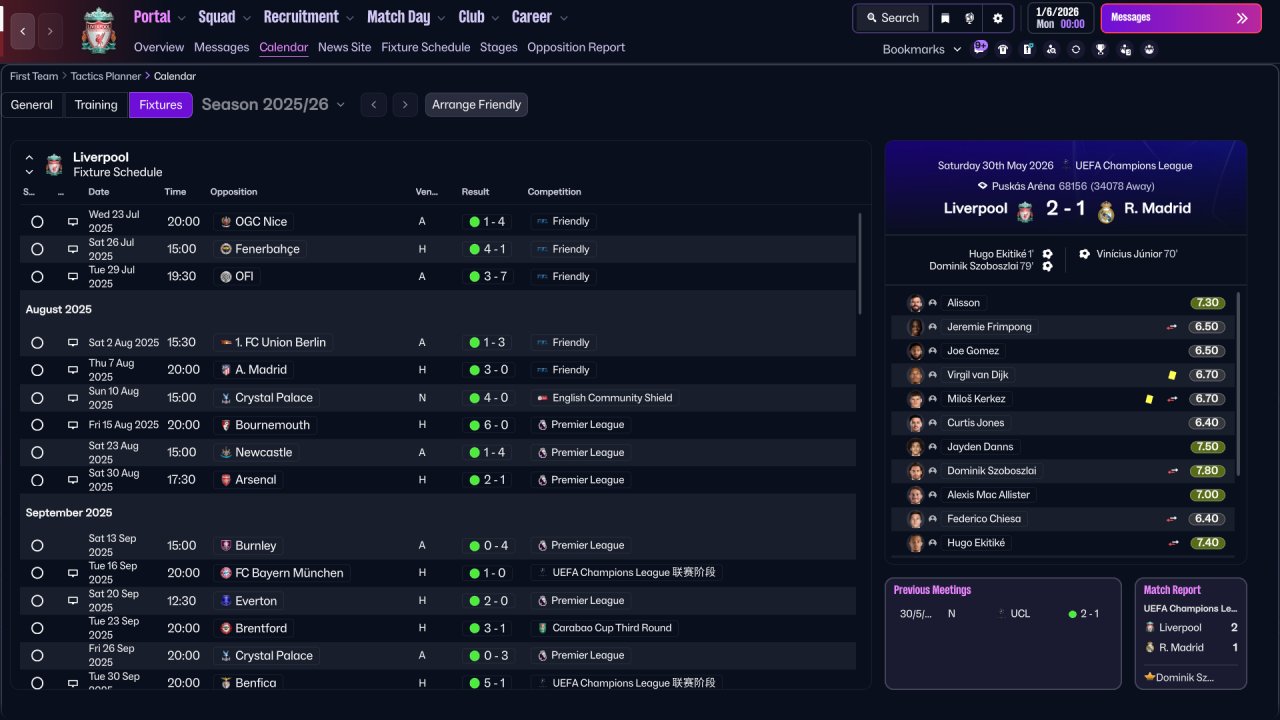This screenshot has width=1280, height=720.
Task: Click the circular refresh bookmark icon
Action: coord(1076,49)
